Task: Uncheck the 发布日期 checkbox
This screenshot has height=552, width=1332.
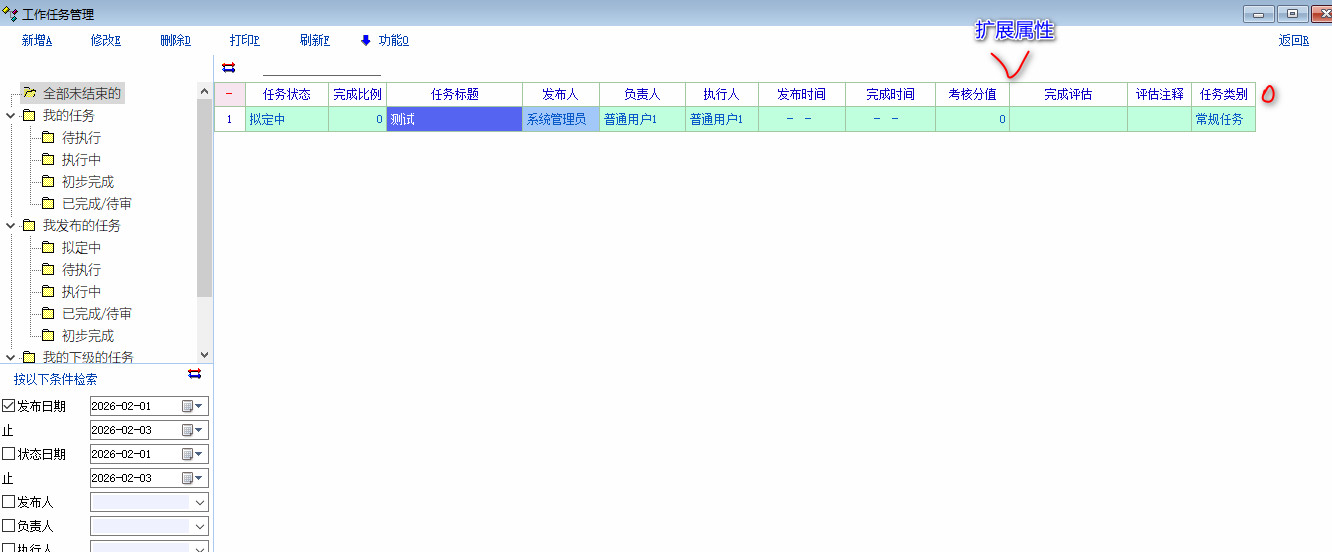Action: [9, 406]
